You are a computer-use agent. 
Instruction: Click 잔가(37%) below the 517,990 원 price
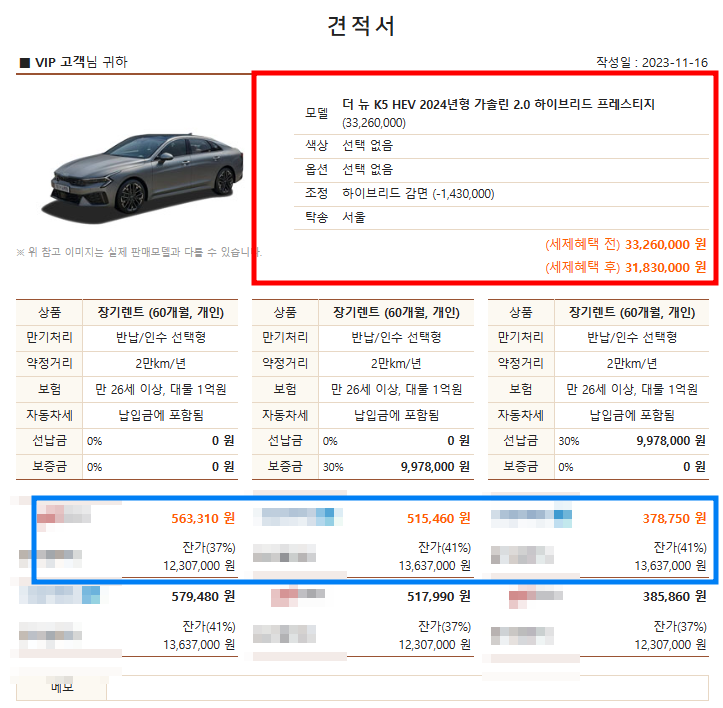pyautogui.click(x=444, y=627)
